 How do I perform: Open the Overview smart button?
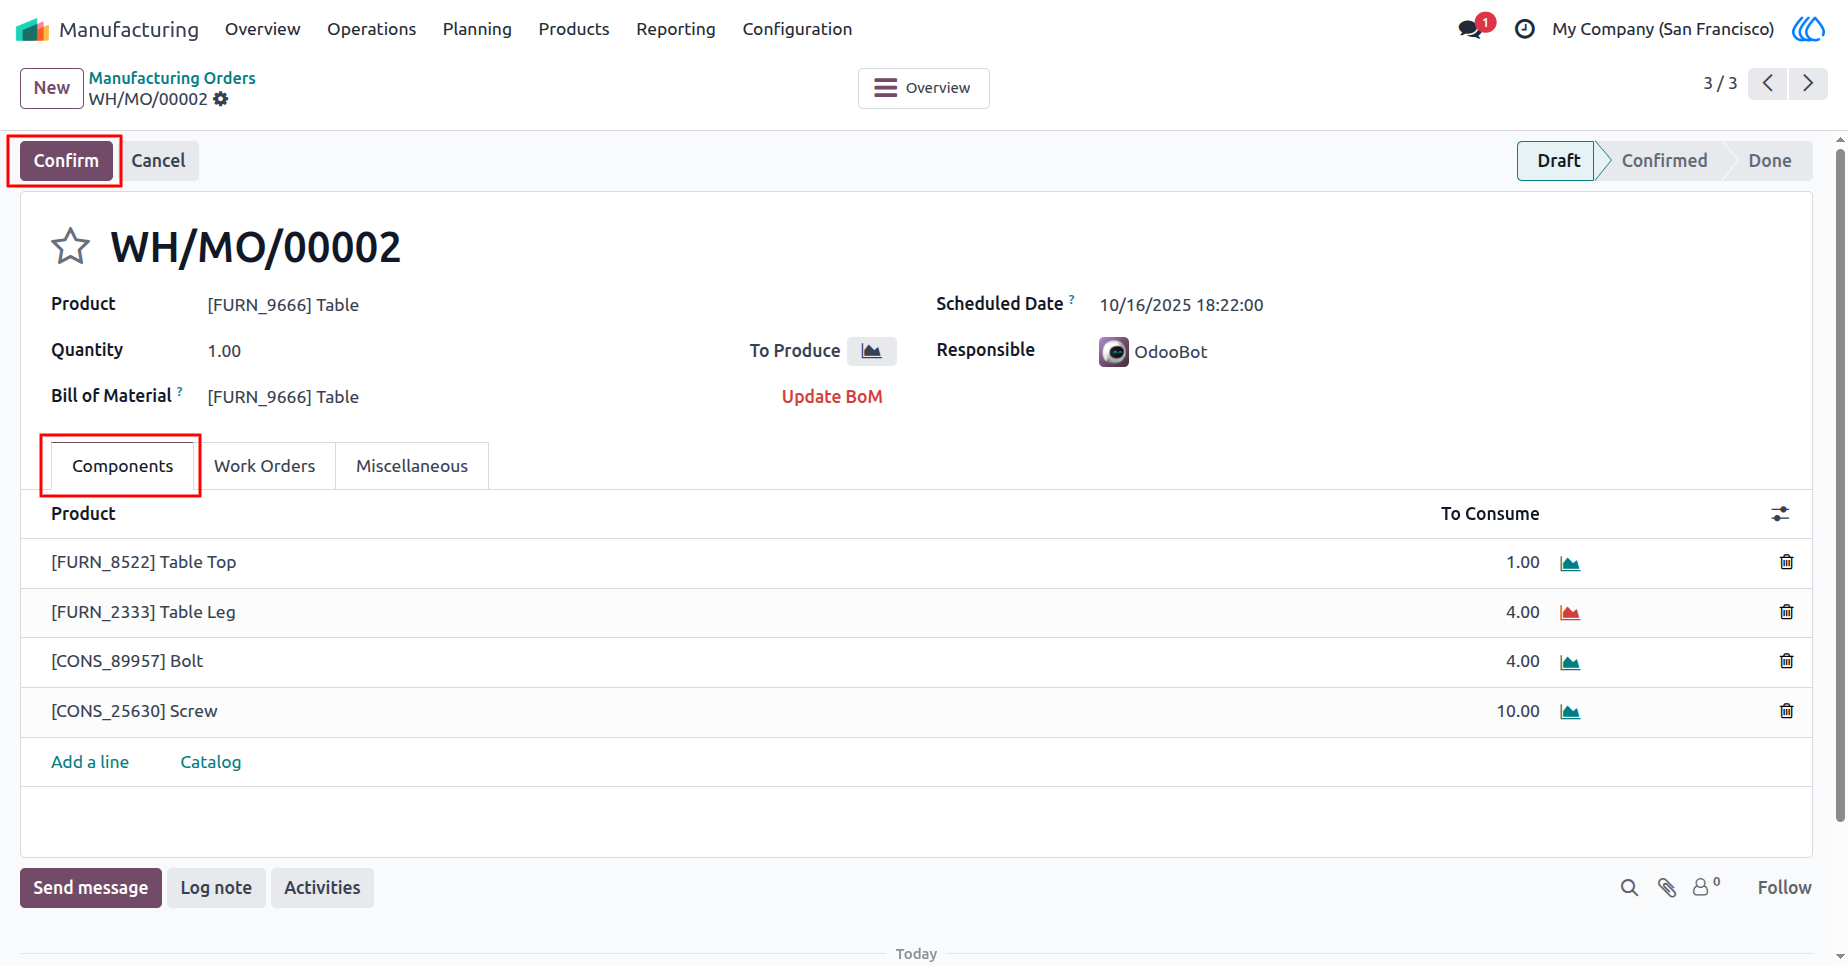pyautogui.click(x=923, y=88)
